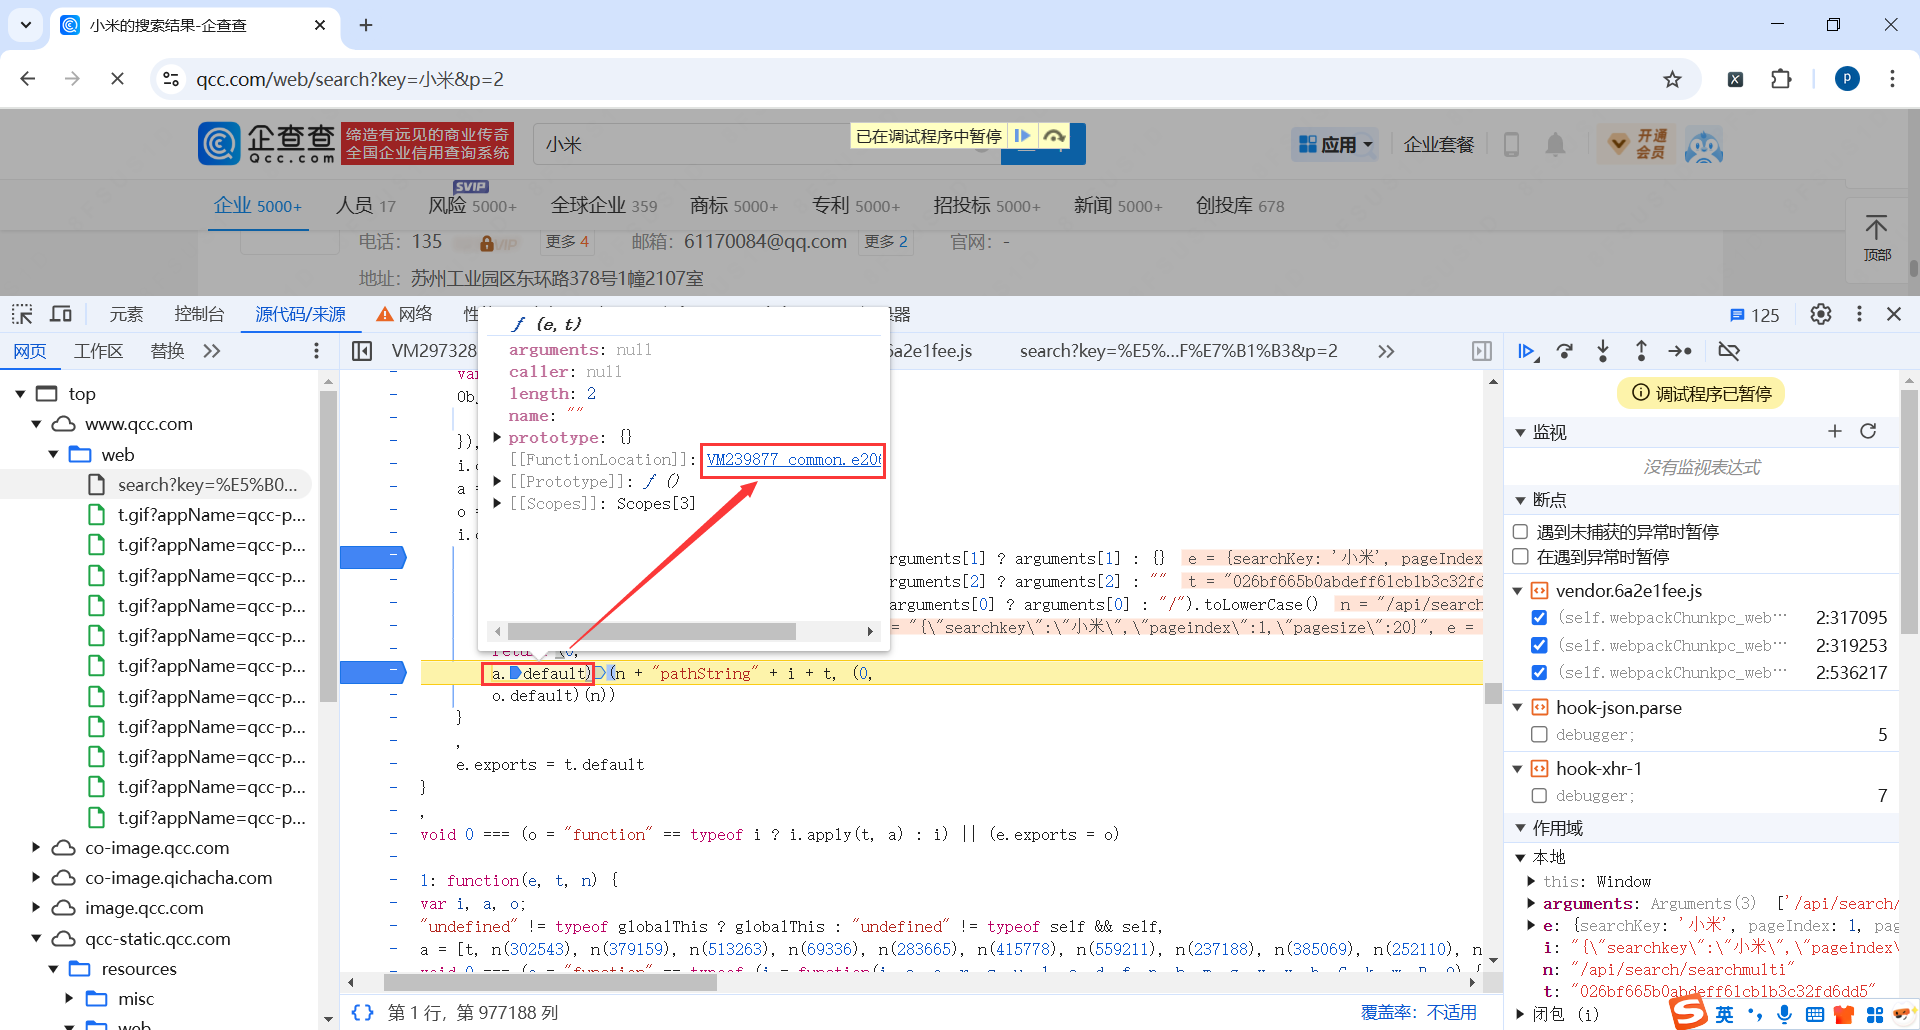Open the 替换 overrides navigator tab

pos(167,351)
